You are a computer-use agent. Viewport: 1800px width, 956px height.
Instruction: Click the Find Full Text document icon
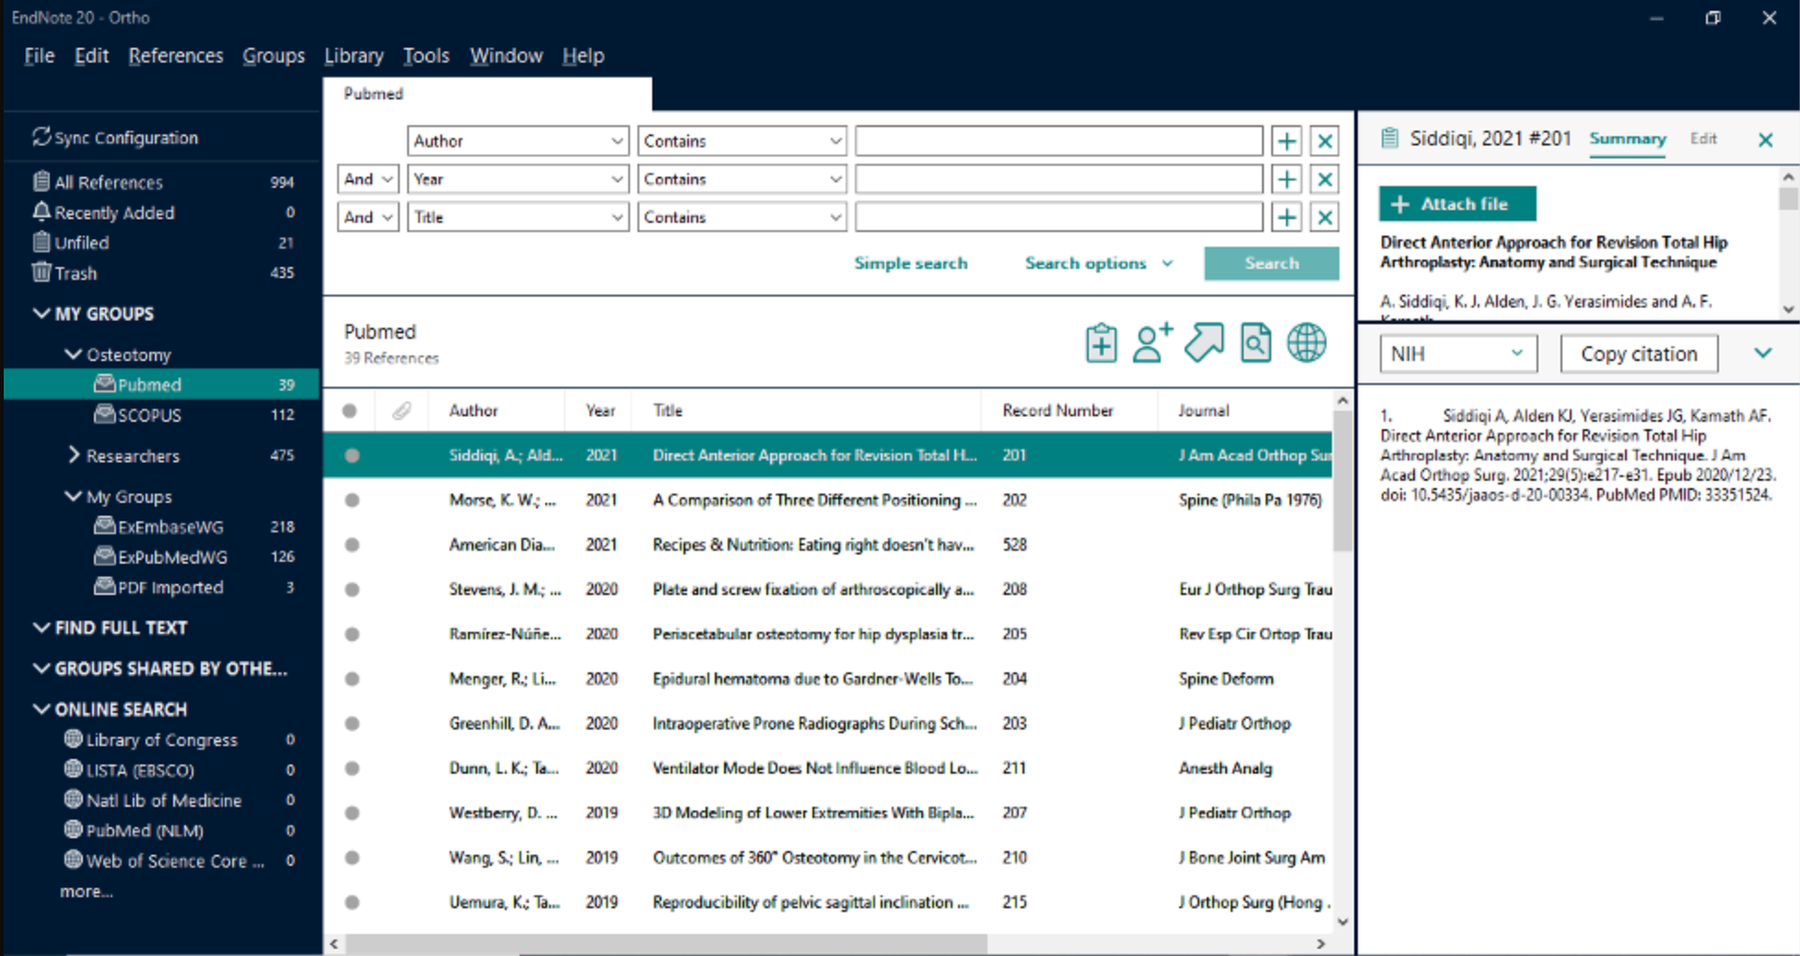coord(1256,343)
